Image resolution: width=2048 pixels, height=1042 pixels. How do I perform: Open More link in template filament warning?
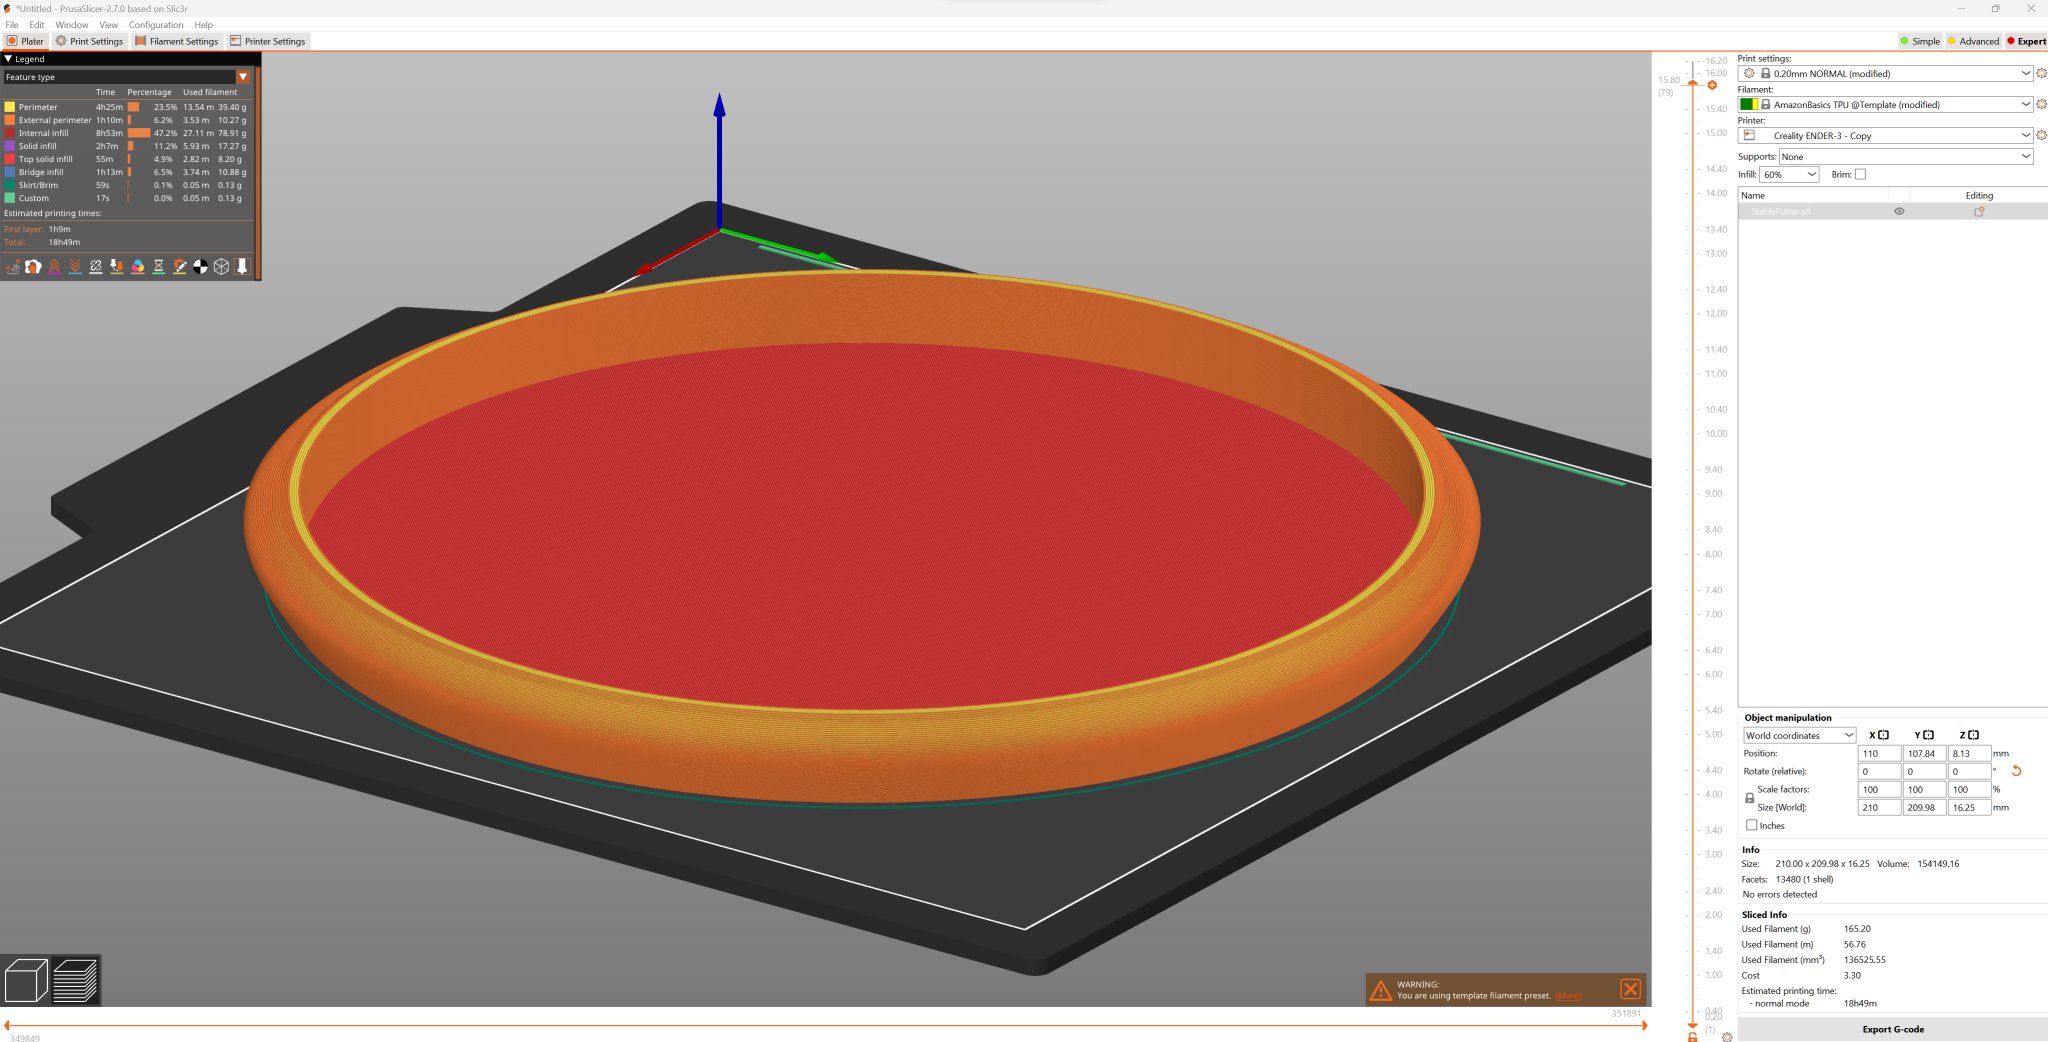[1568, 996]
